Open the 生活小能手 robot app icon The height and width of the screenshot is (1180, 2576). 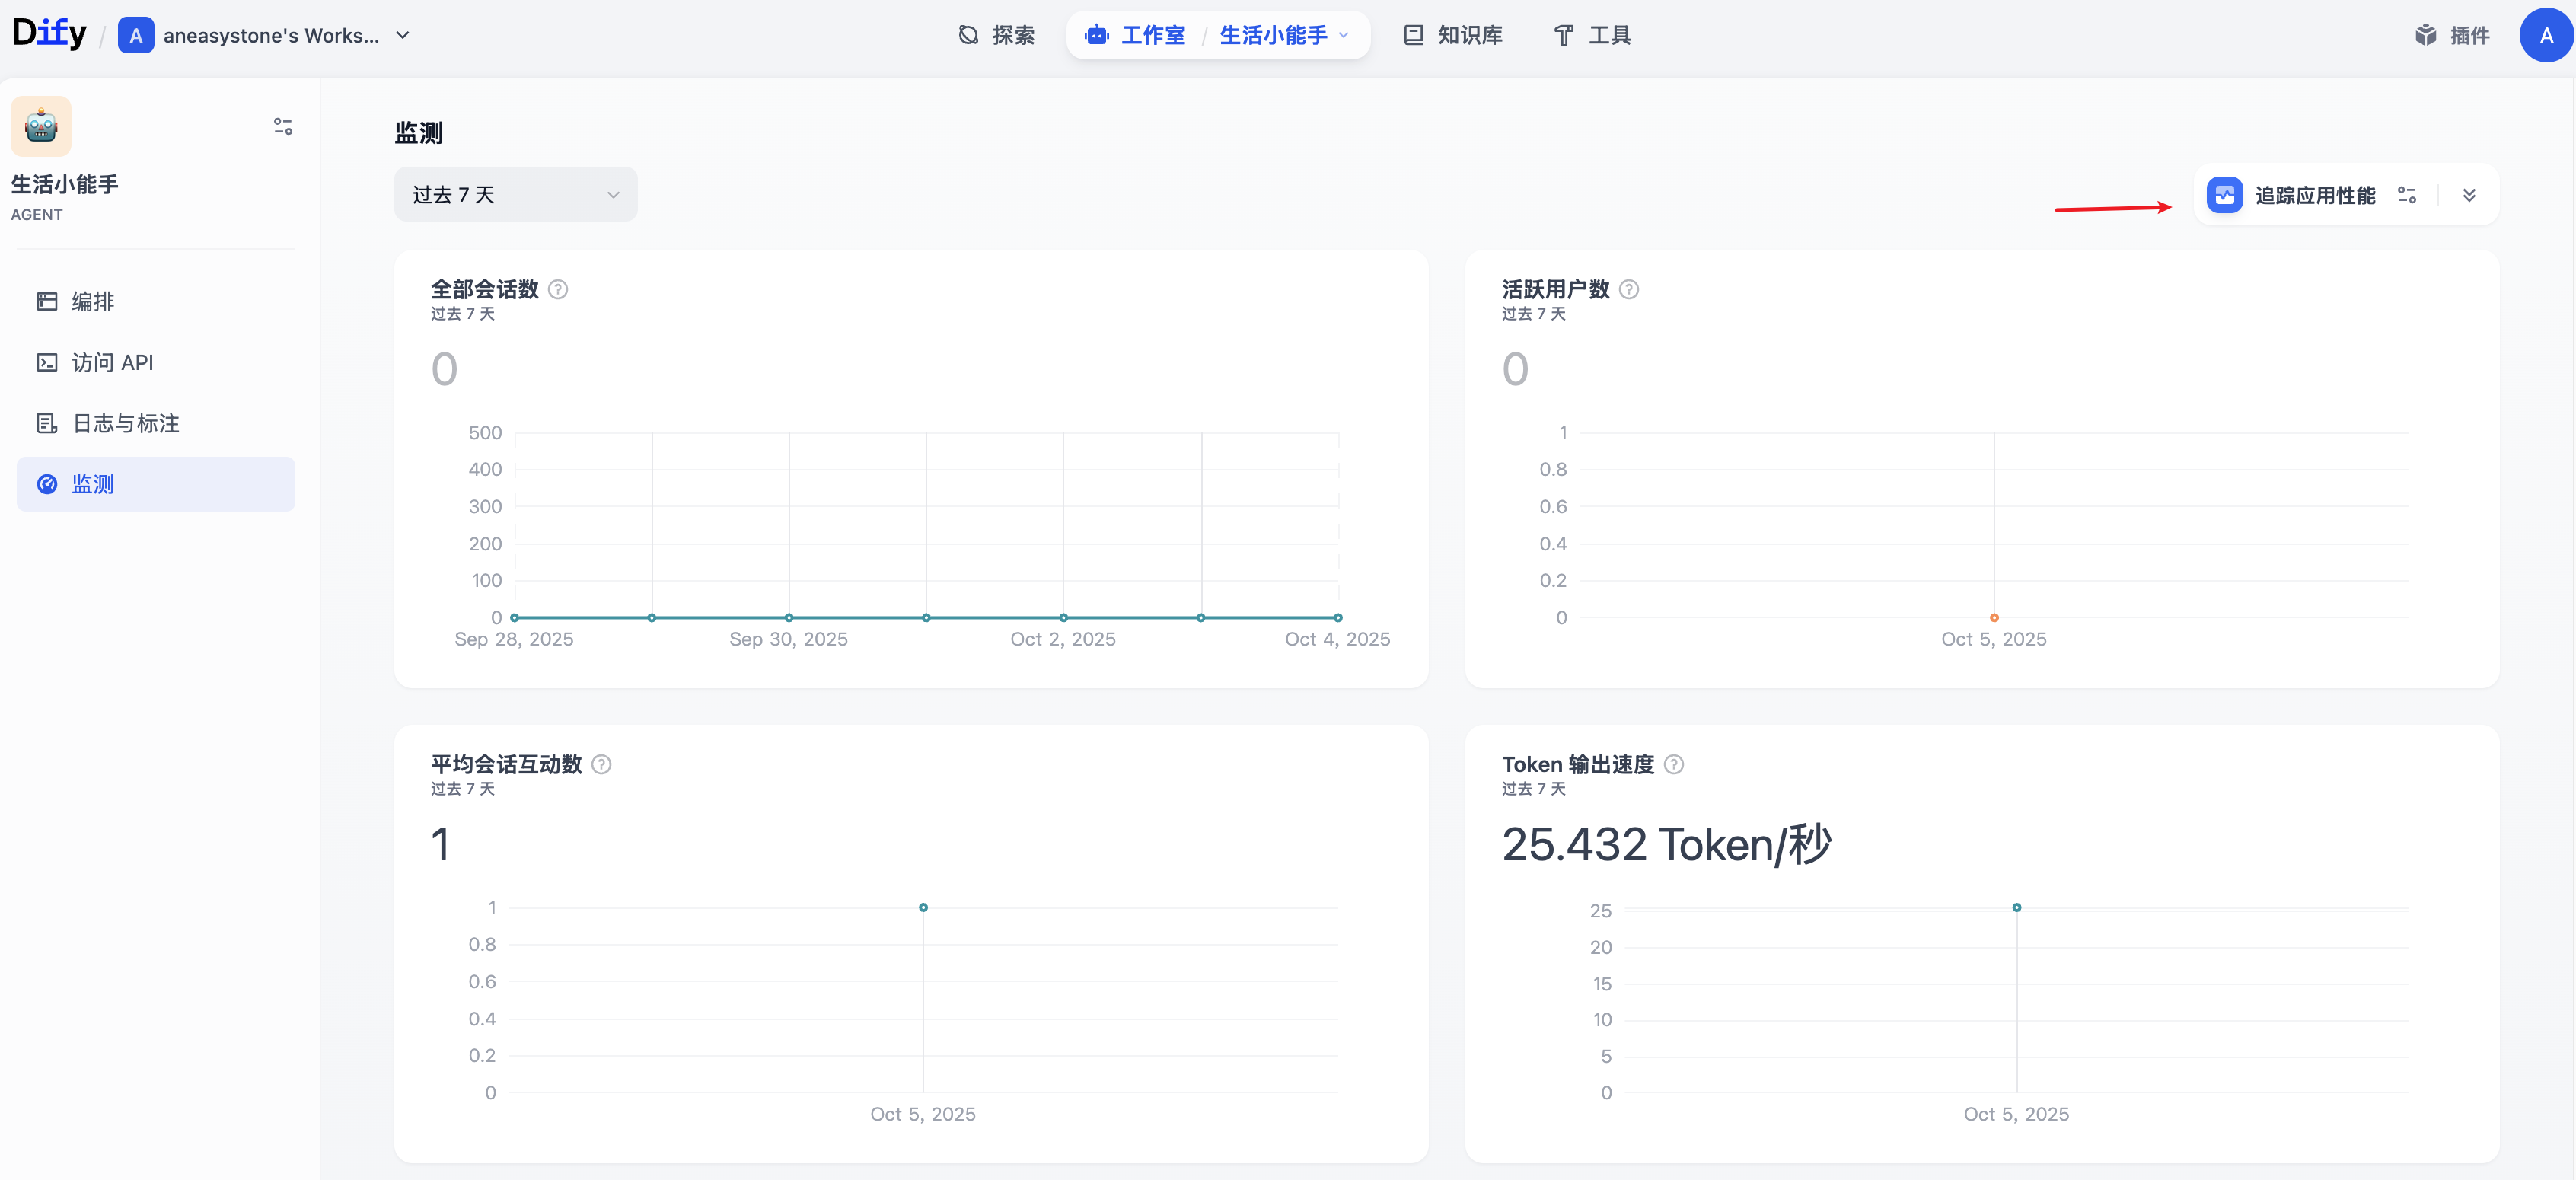pyautogui.click(x=41, y=127)
